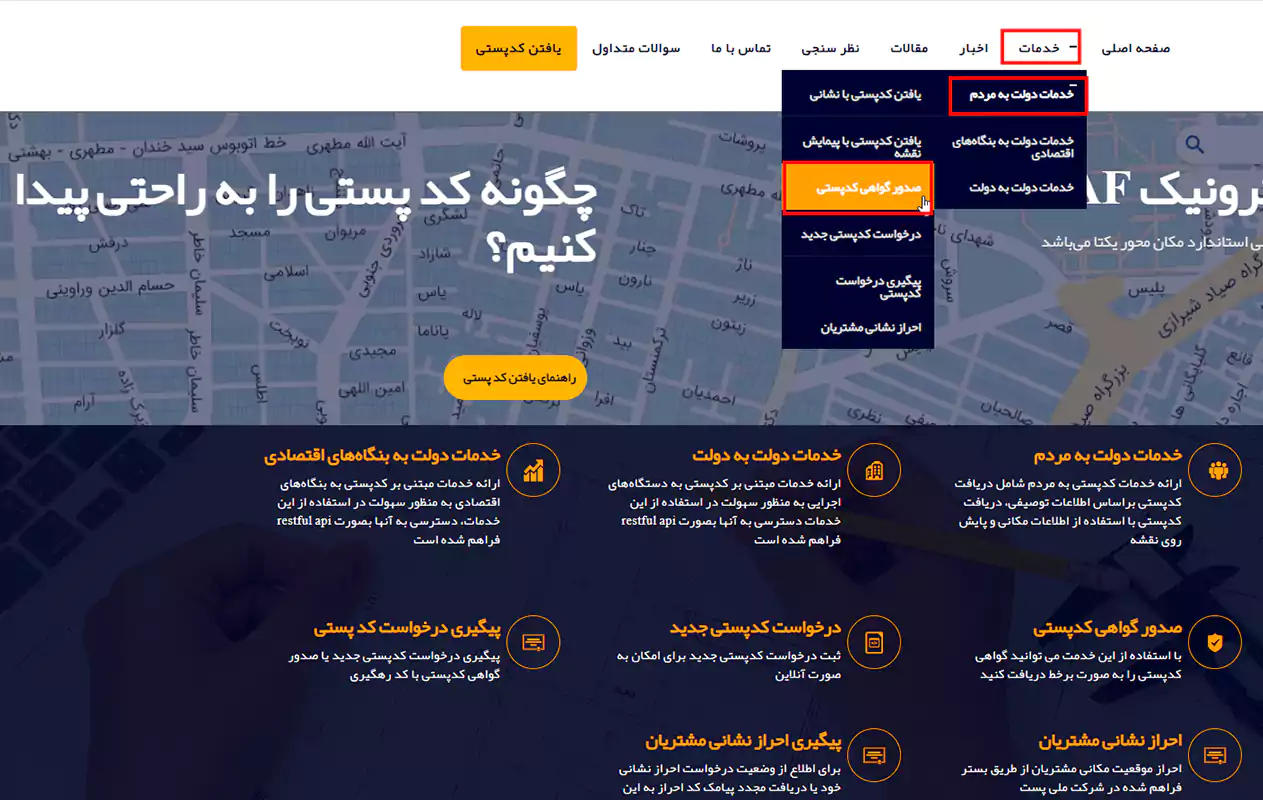Open the احراز نشانی مشتریان card heading
Viewport: 1263px width, 800px height.
tap(1110, 741)
